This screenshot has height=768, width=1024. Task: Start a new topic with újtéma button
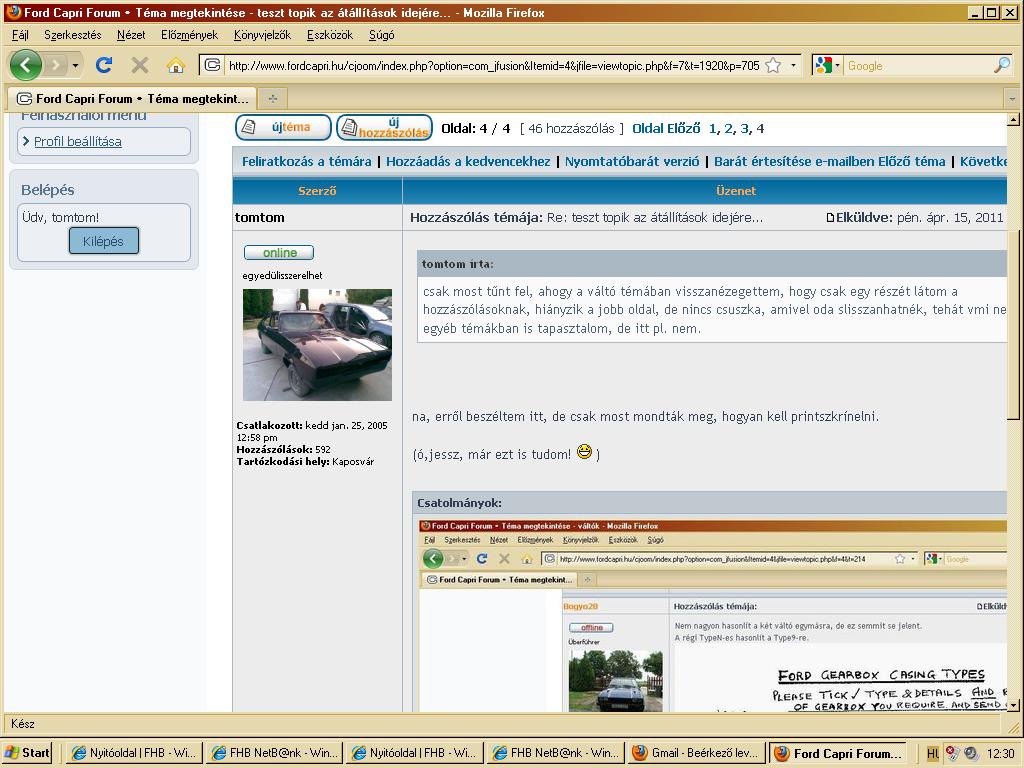(283, 128)
